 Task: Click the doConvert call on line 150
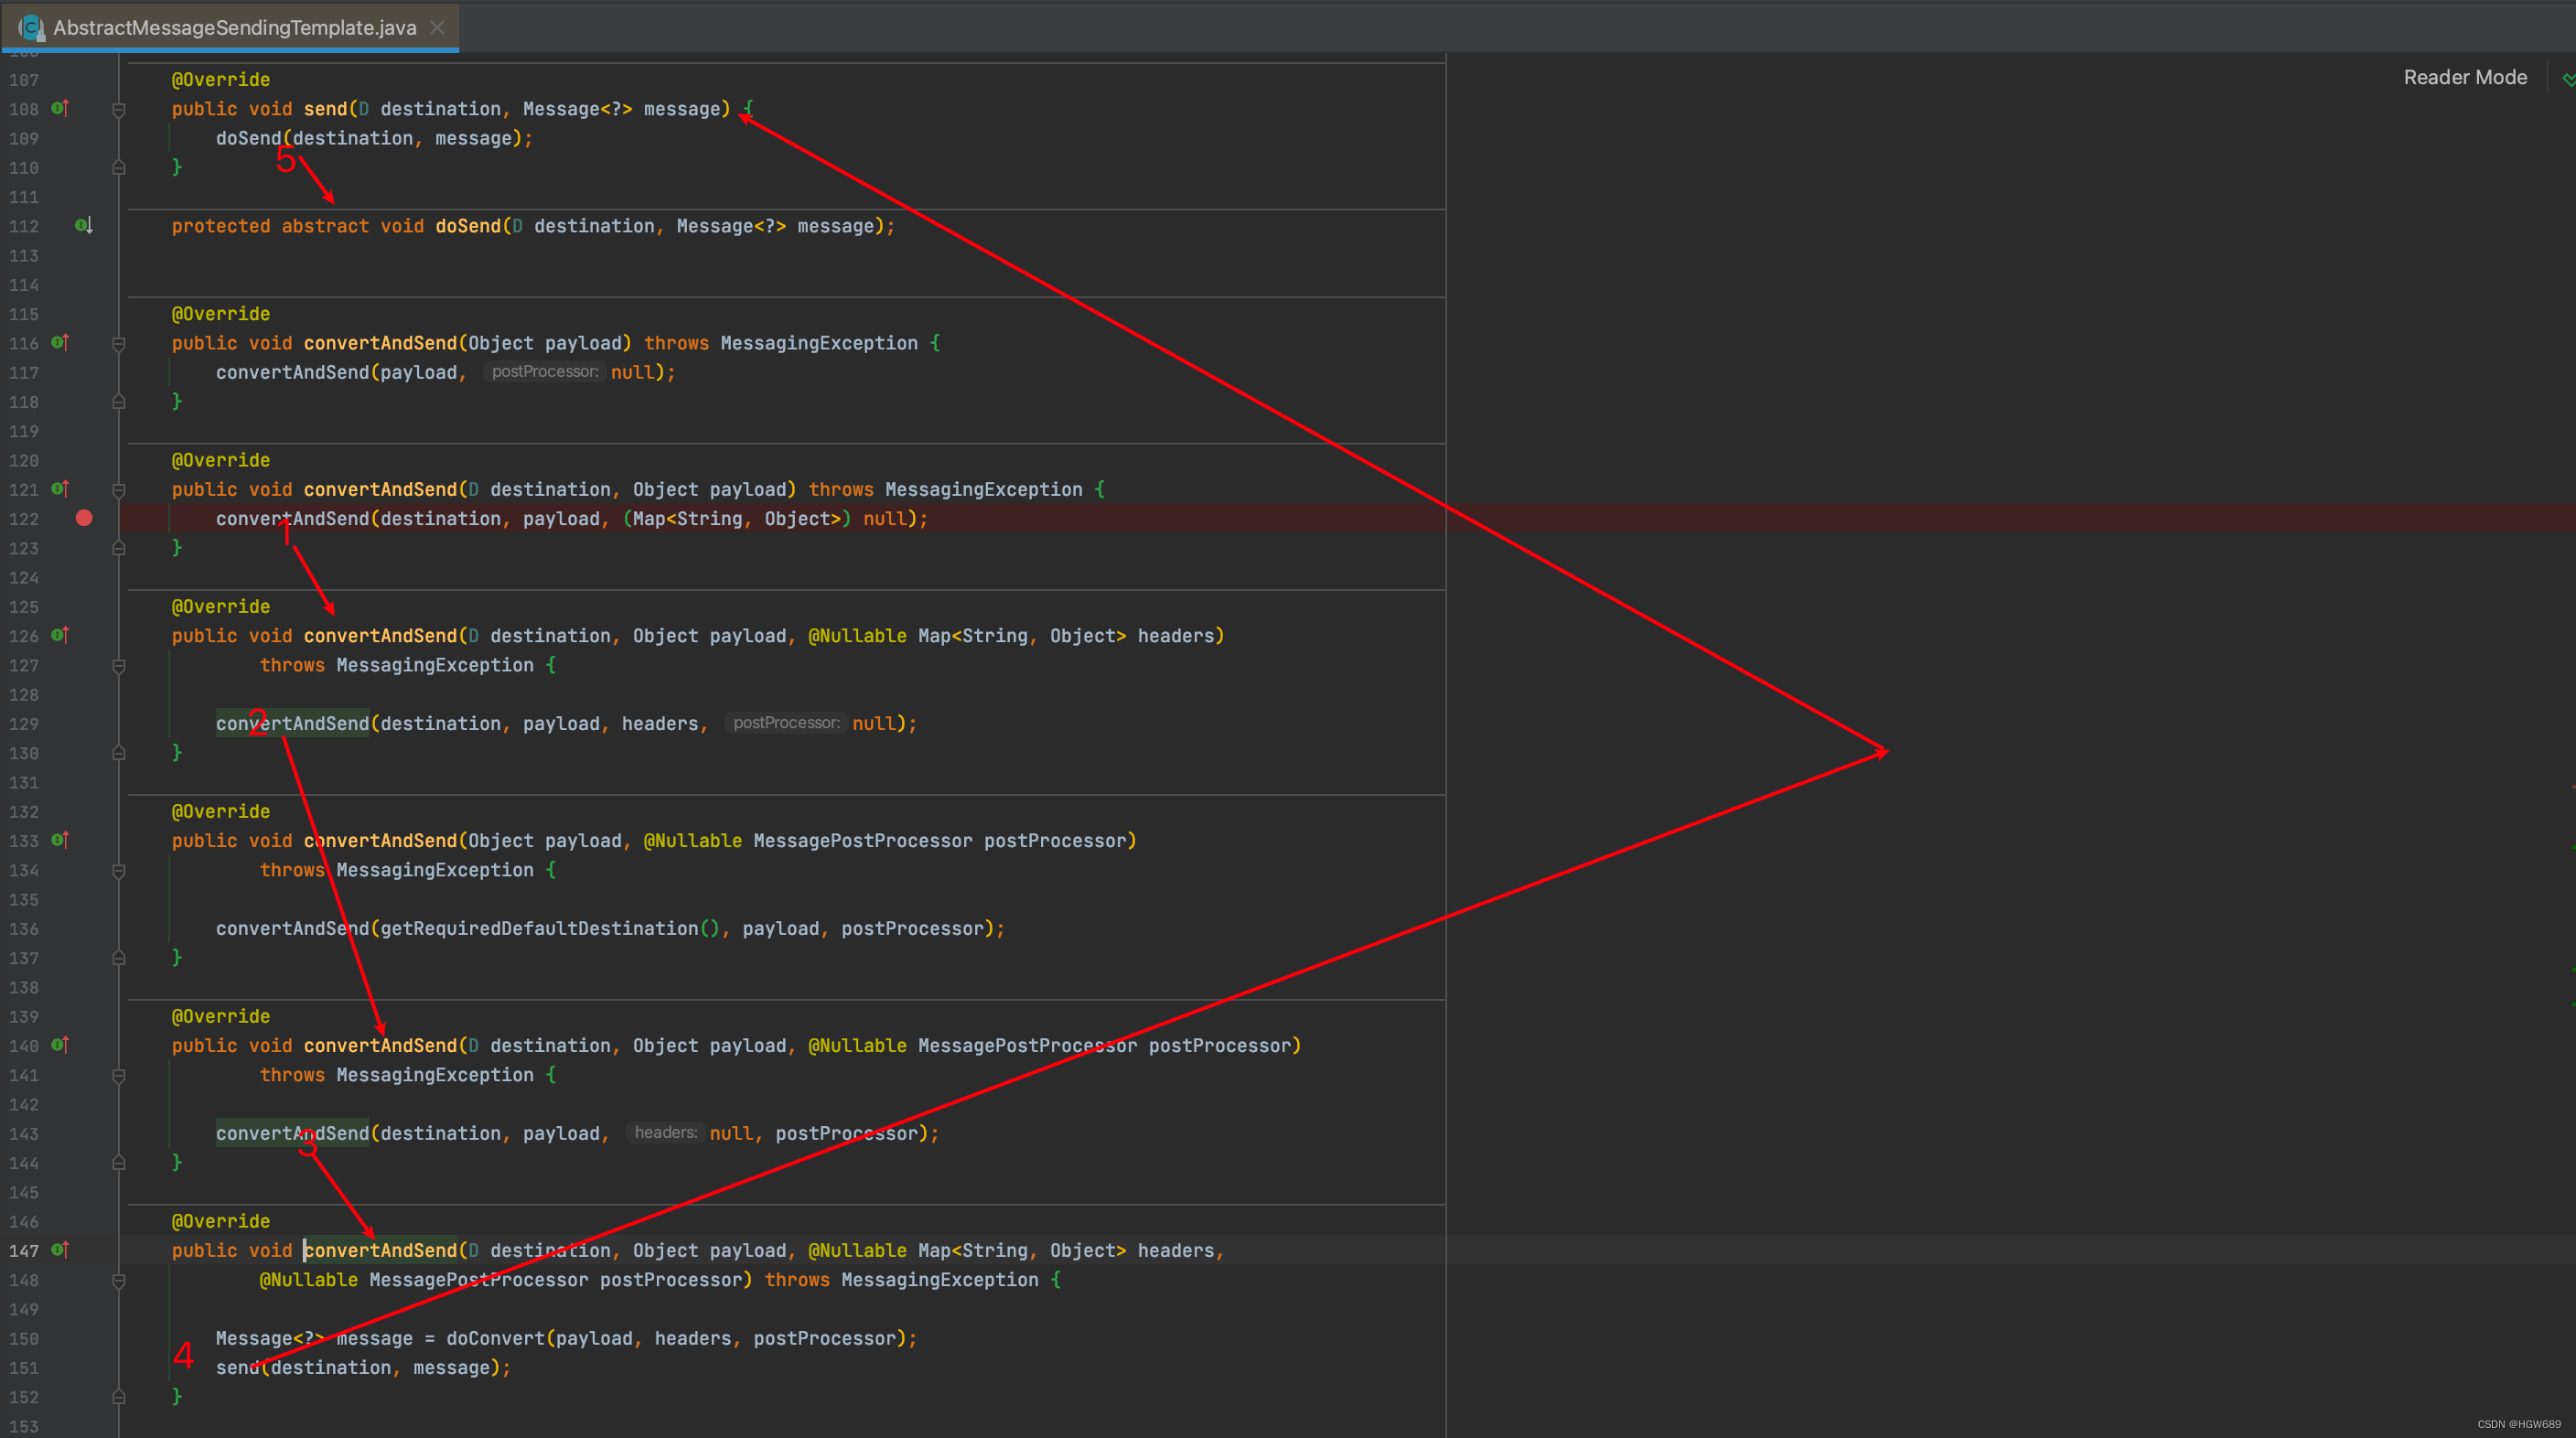[x=495, y=1338]
